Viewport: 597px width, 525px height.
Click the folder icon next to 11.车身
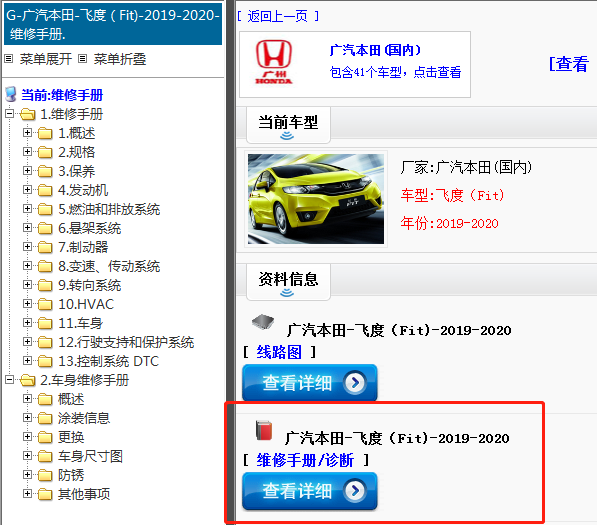(x=45, y=323)
